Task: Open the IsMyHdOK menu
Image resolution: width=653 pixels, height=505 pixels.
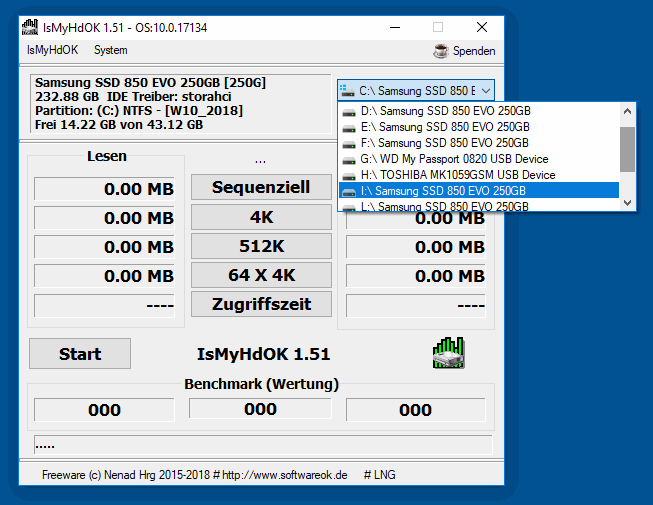Action: tap(52, 50)
